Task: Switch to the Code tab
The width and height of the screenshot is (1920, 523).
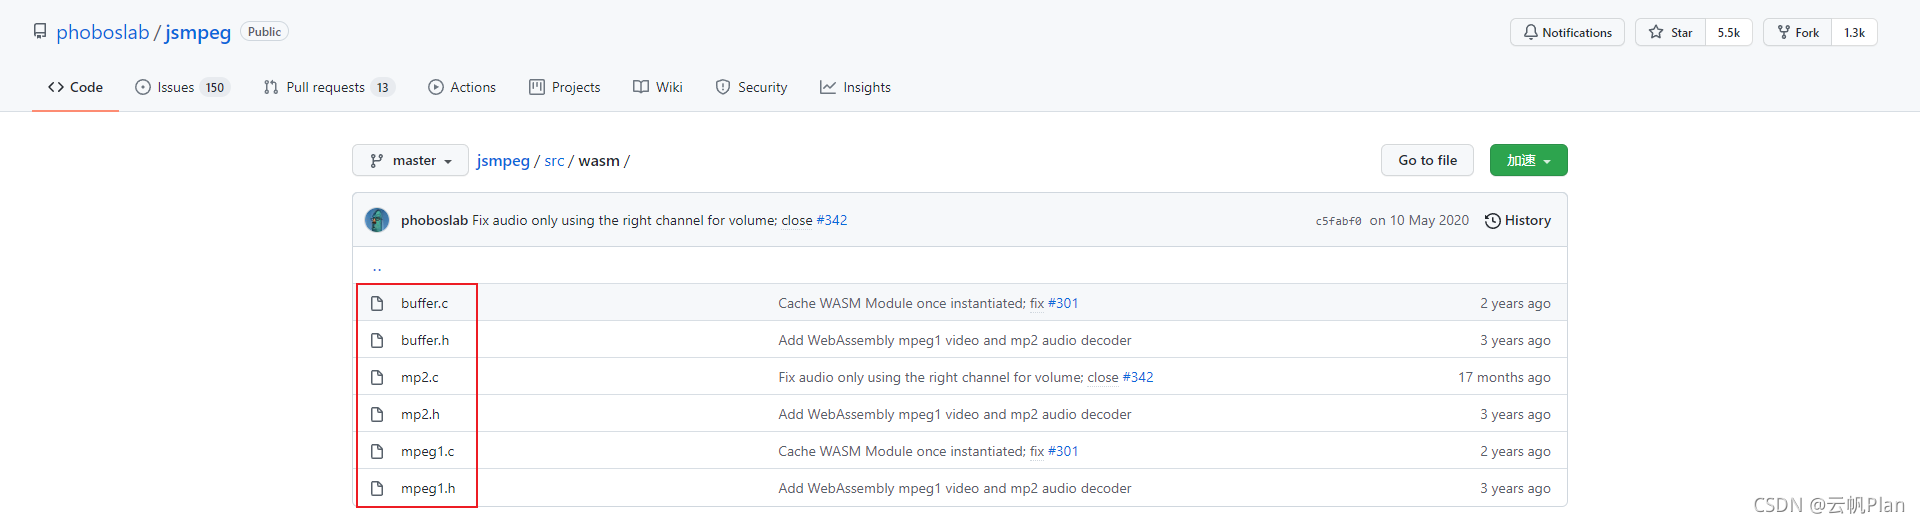Action: 75,87
